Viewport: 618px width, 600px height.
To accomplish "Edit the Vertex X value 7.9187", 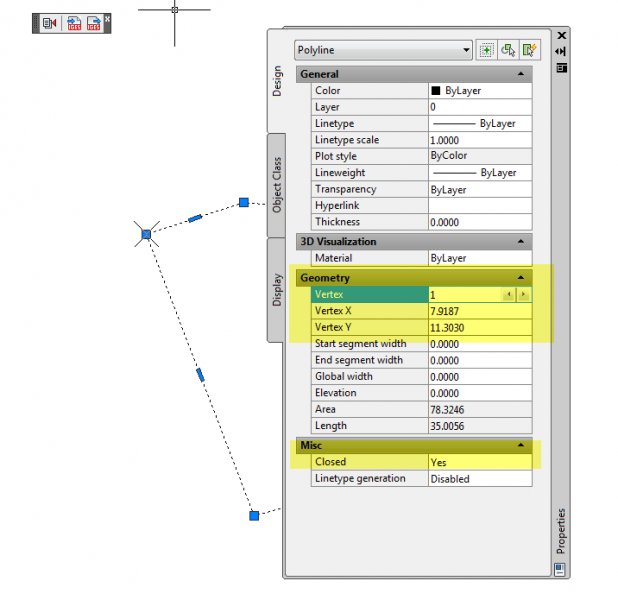I will pyautogui.click(x=480, y=311).
